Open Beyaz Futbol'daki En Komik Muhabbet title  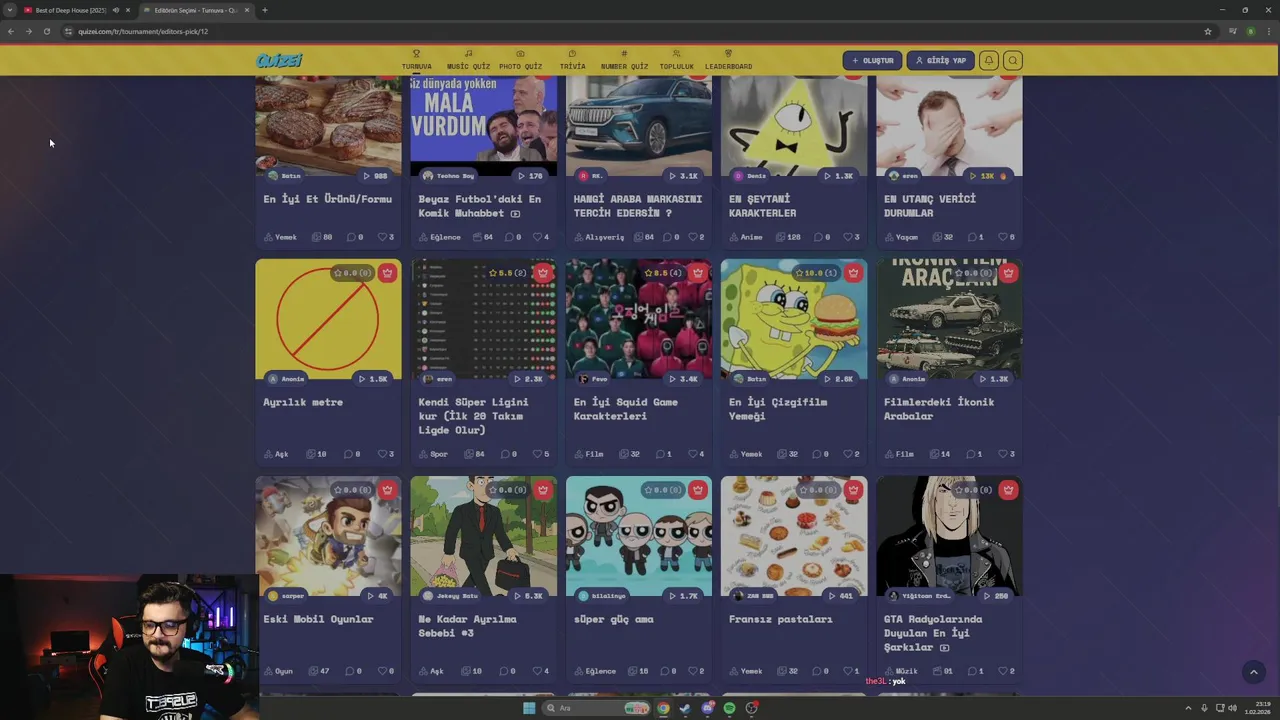click(x=480, y=206)
